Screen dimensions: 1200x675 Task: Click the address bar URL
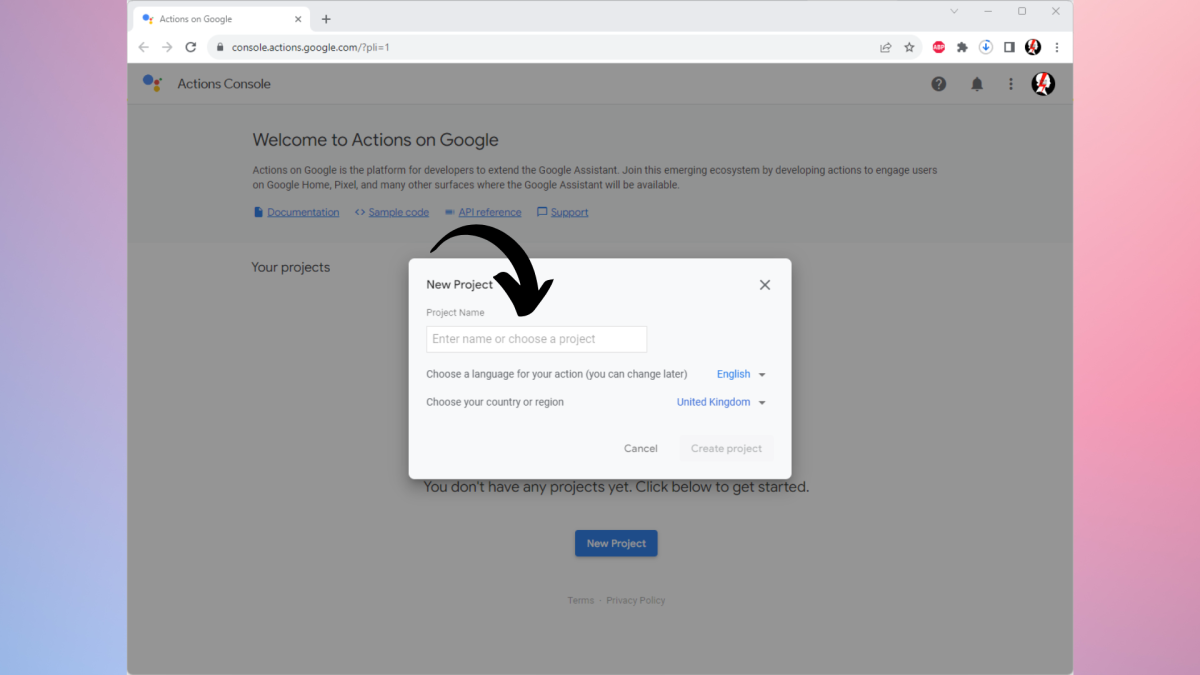tap(310, 47)
